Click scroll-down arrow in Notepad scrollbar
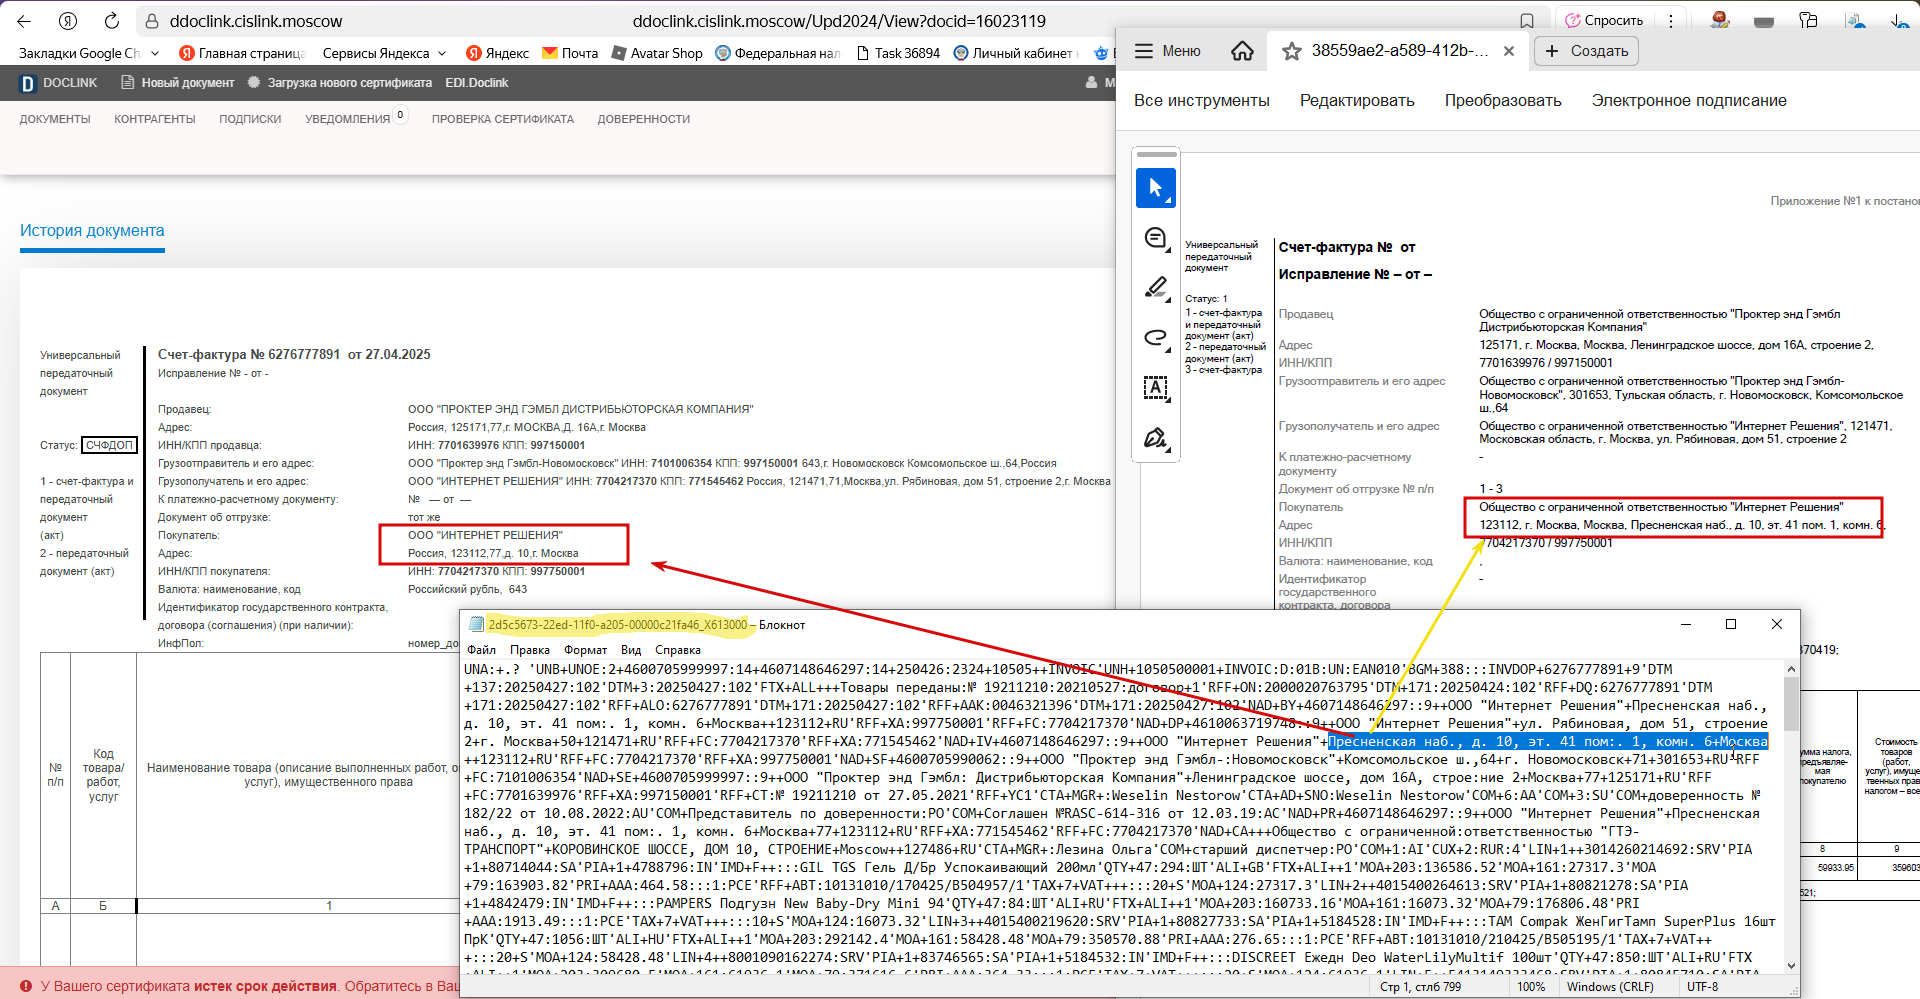This screenshot has height=999, width=1920. [x=1791, y=966]
